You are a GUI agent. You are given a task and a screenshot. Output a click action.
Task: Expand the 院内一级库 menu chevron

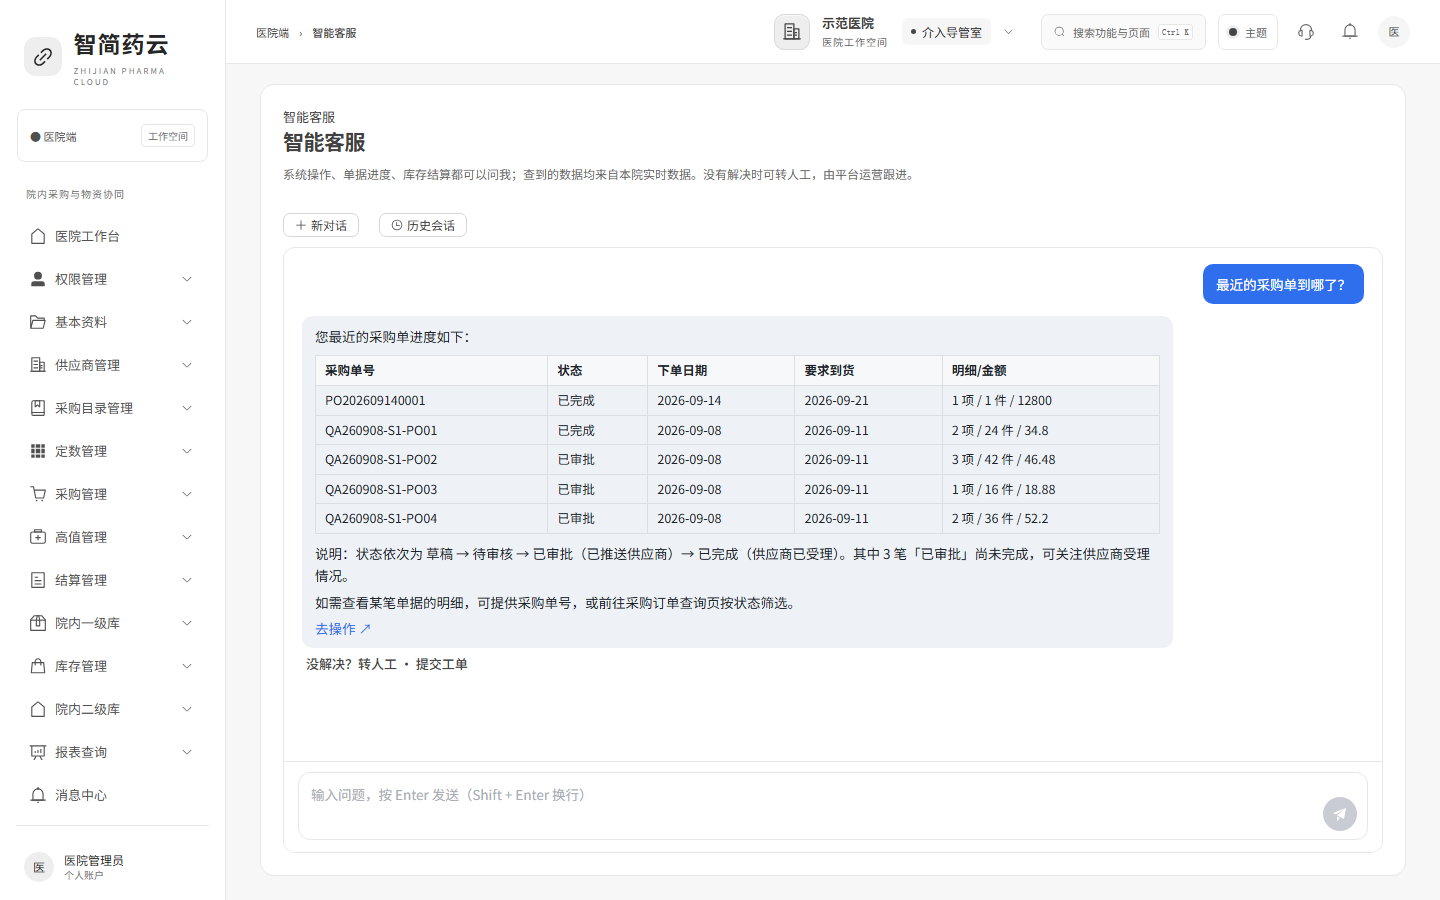187,623
